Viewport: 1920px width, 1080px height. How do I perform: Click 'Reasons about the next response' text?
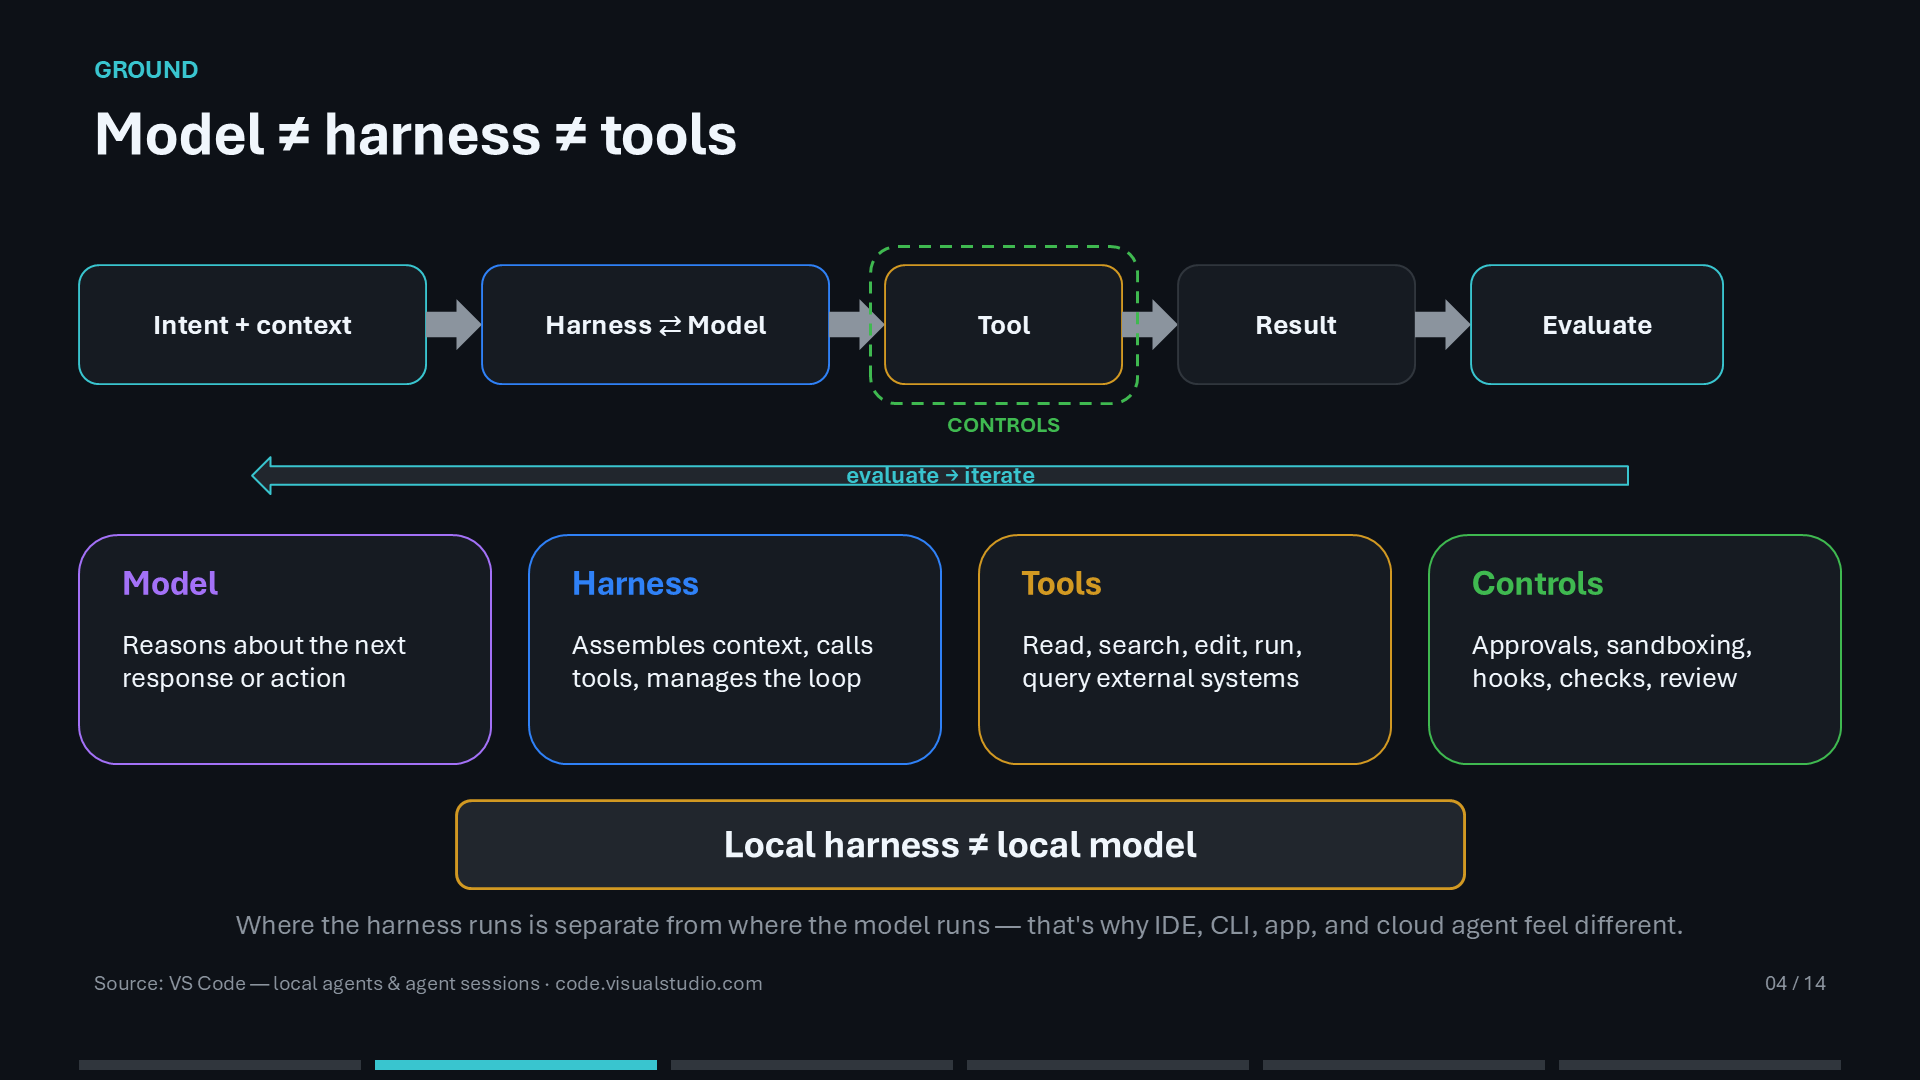click(264, 661)
